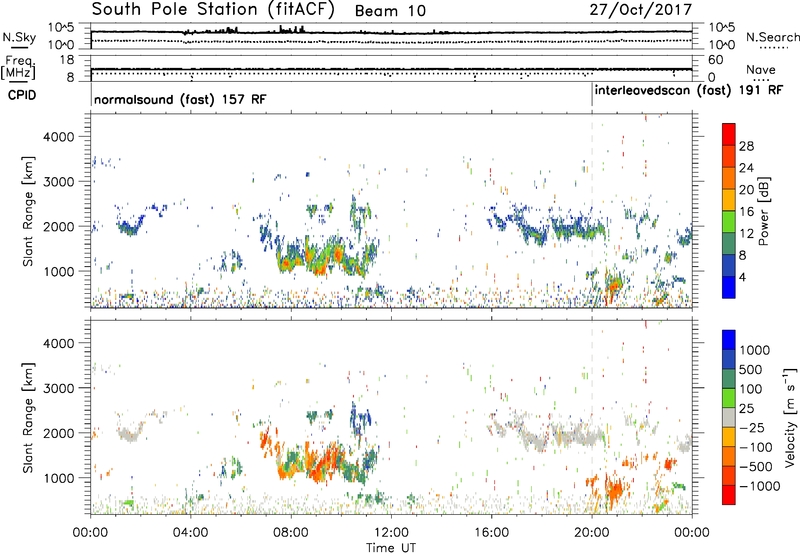This screenshot has width=800, height=554.
Task: Click the "20:00" time axis tick label
Action: (592, 533)
